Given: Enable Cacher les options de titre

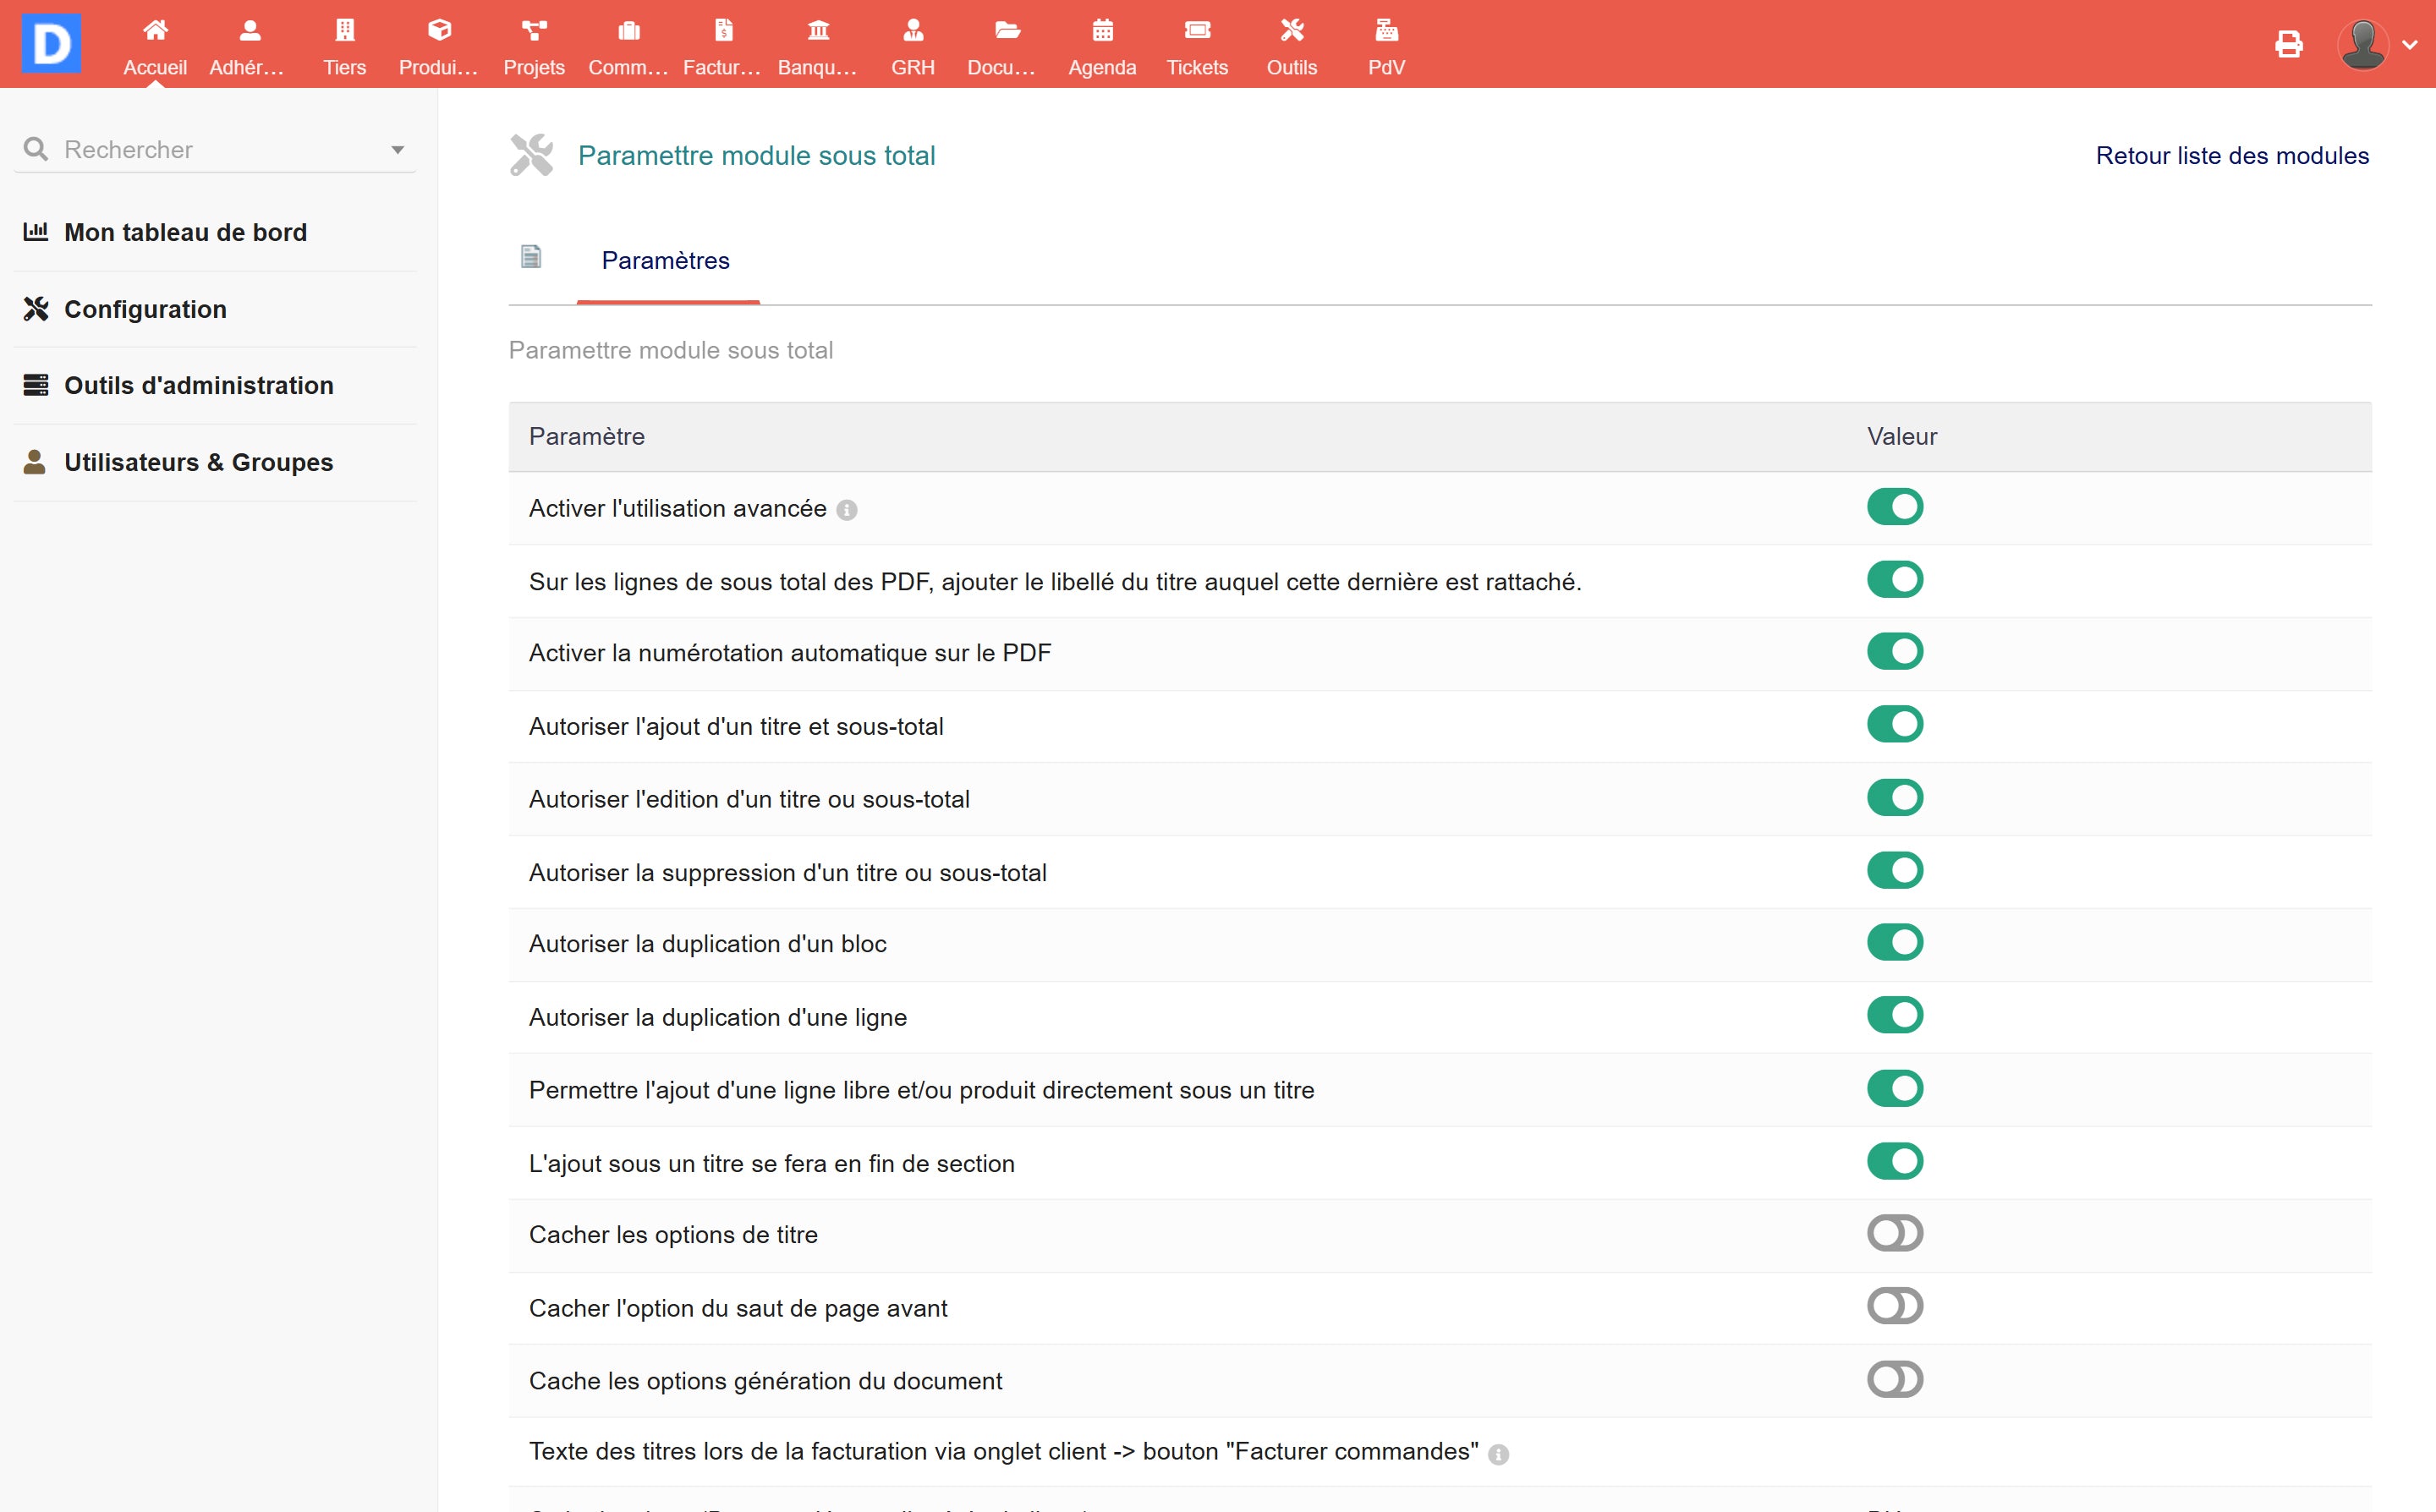Looking at the screenshot, I should 1894,1234.
